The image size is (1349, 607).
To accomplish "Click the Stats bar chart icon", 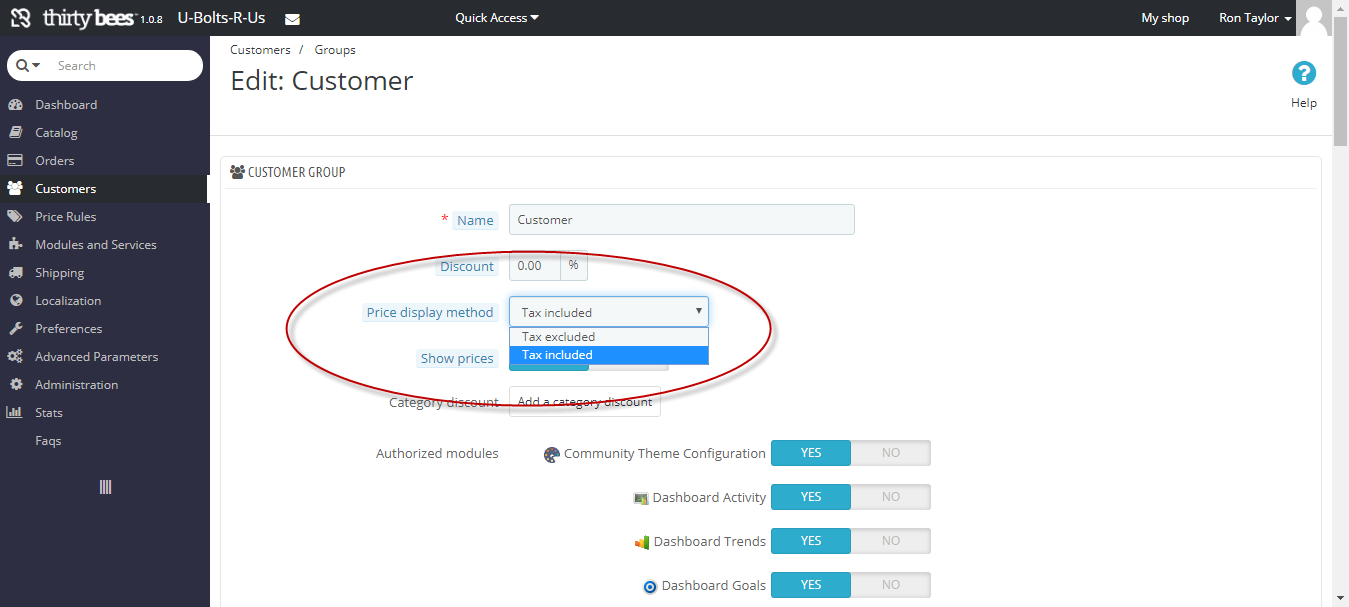I will click(15, 413).
